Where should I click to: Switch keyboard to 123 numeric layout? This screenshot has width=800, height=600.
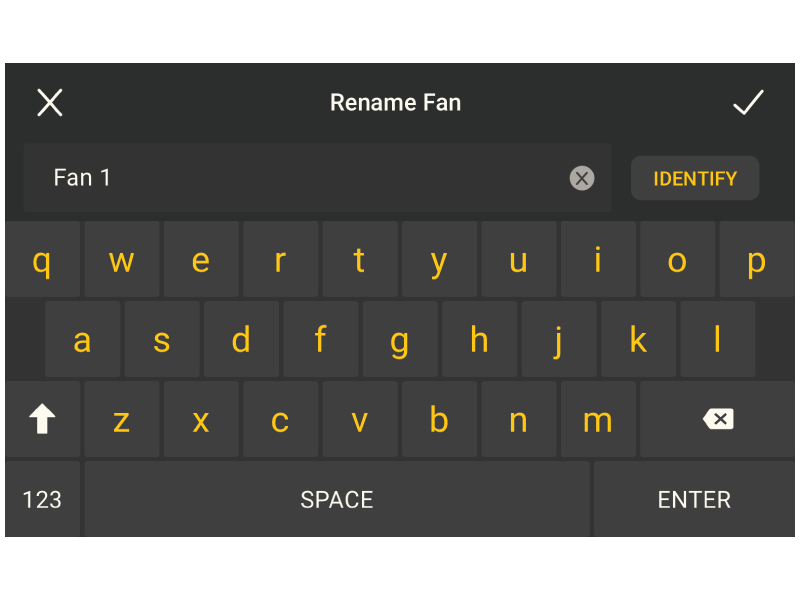42,500
